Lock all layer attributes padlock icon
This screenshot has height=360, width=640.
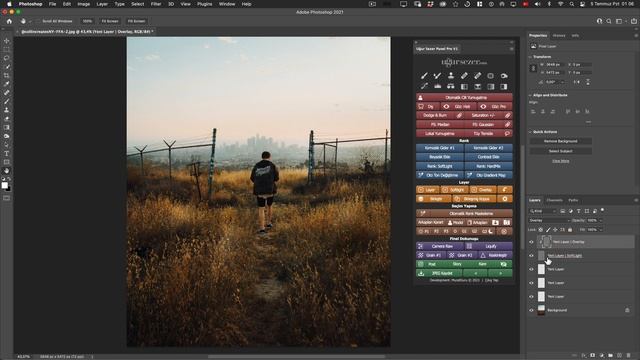tap(570, 230)
